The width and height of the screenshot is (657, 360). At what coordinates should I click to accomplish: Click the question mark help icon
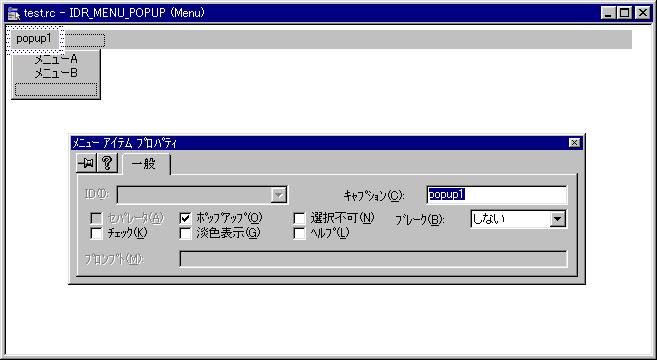click(x=107, y=163)
